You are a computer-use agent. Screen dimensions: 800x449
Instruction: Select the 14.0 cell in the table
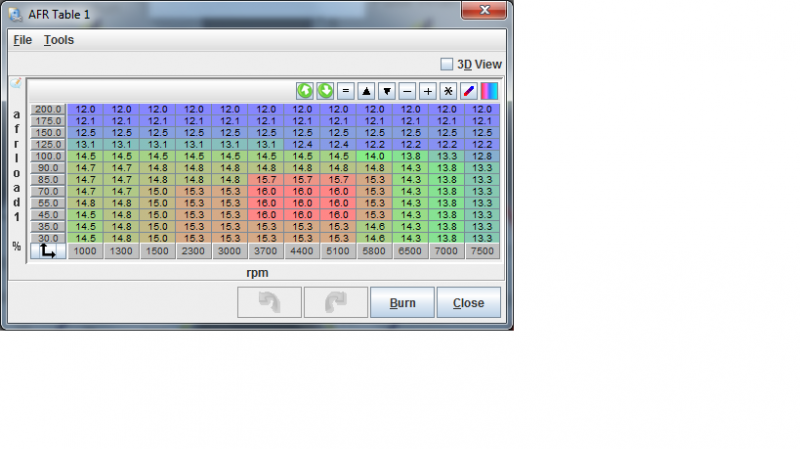tap(374, 156)
